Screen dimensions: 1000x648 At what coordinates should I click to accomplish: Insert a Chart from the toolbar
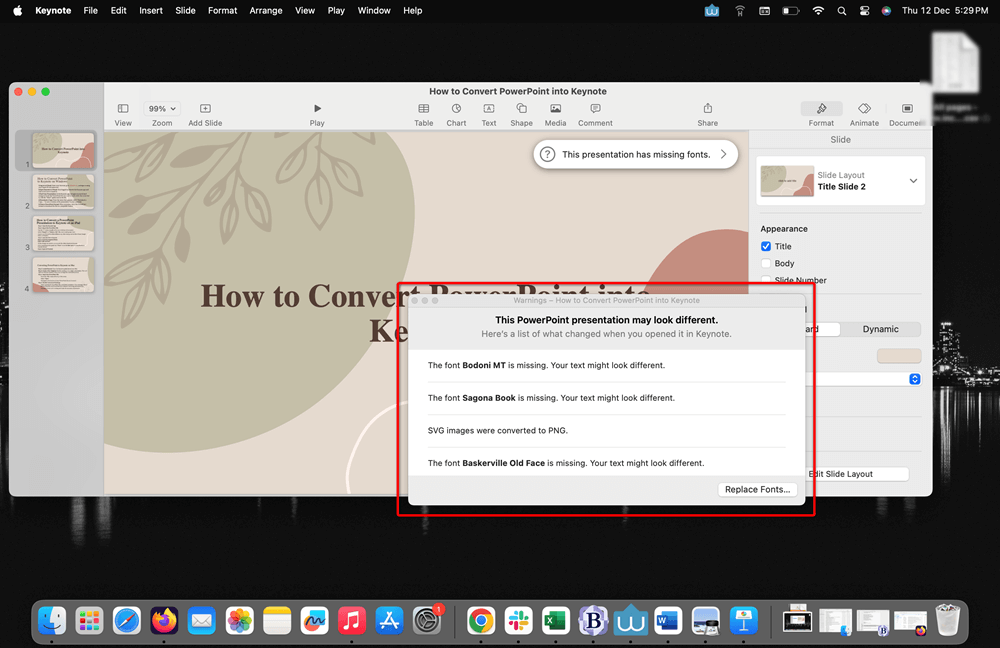point(456,111)
